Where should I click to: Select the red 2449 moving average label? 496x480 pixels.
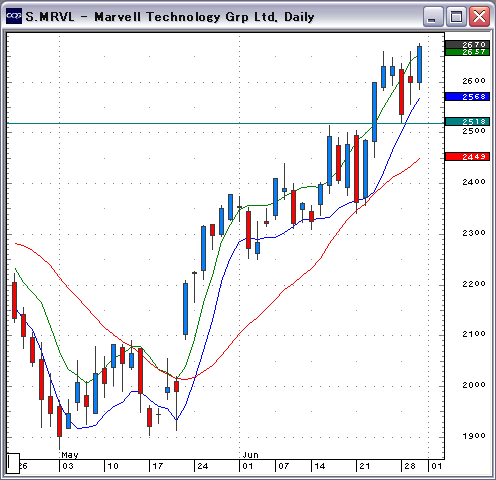click(467, 157)
